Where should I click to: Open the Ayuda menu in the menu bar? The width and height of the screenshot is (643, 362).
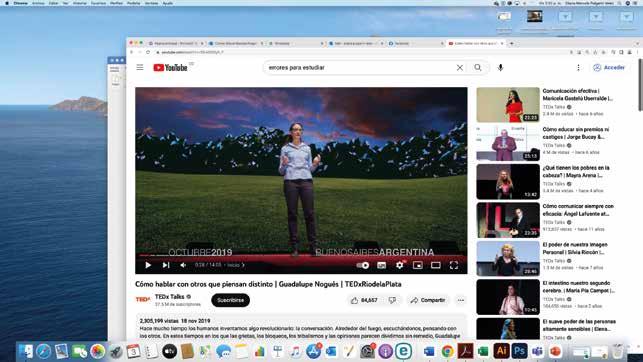coord(168,3)
